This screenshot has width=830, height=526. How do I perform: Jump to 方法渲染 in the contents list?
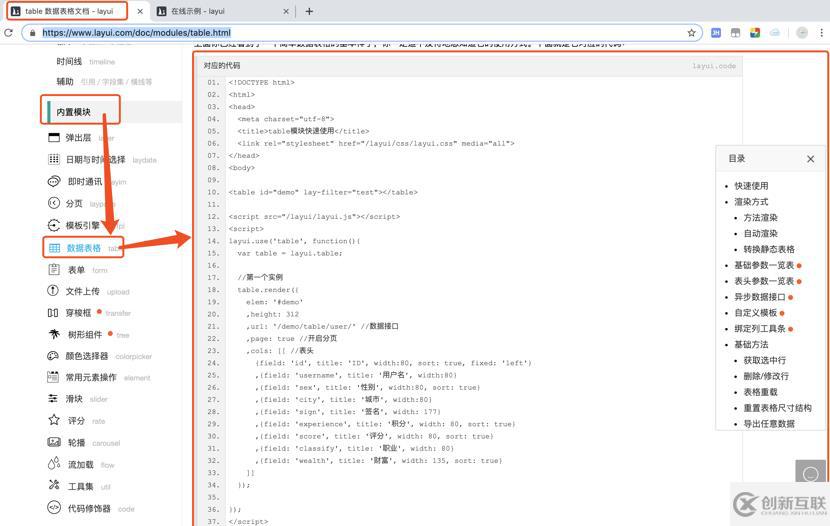coord(761,217)
